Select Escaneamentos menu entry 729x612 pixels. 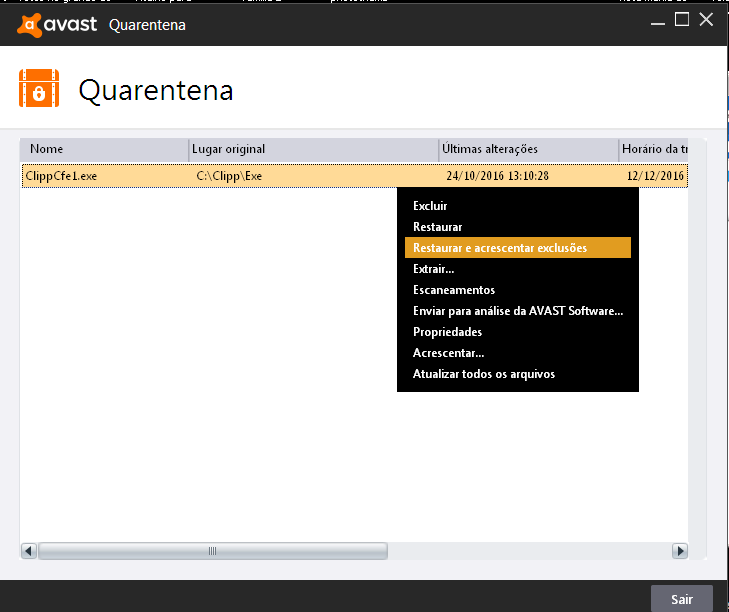454,290
